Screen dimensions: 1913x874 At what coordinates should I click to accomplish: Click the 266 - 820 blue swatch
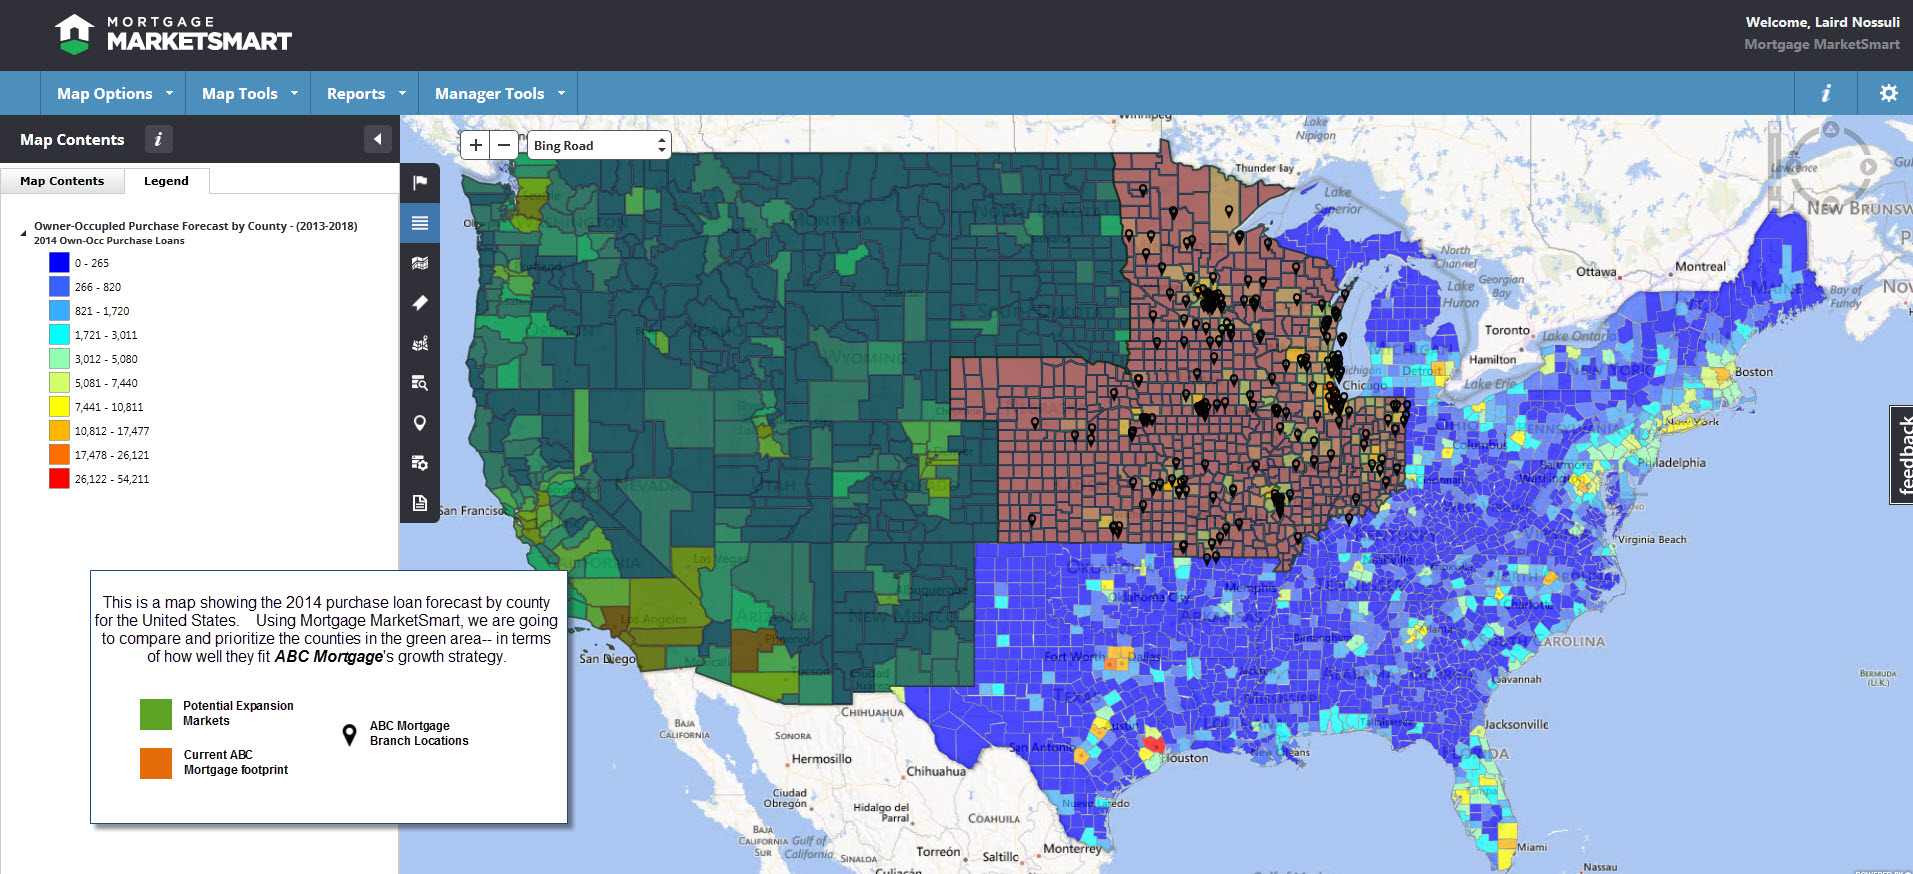coord(59,287)
